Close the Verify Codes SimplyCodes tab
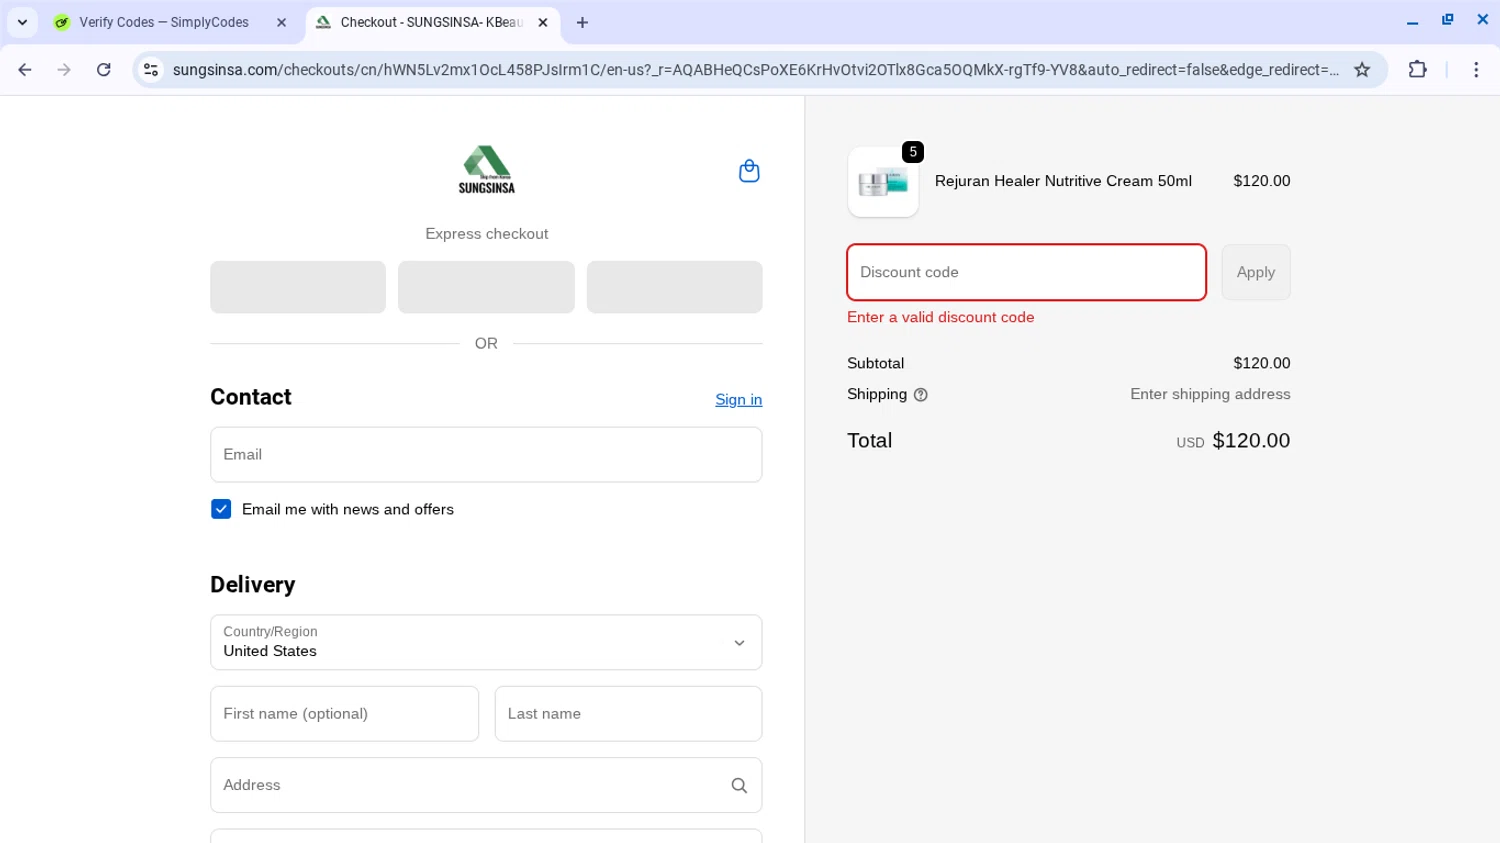The image size is (1500, 843). click(281, 22)
